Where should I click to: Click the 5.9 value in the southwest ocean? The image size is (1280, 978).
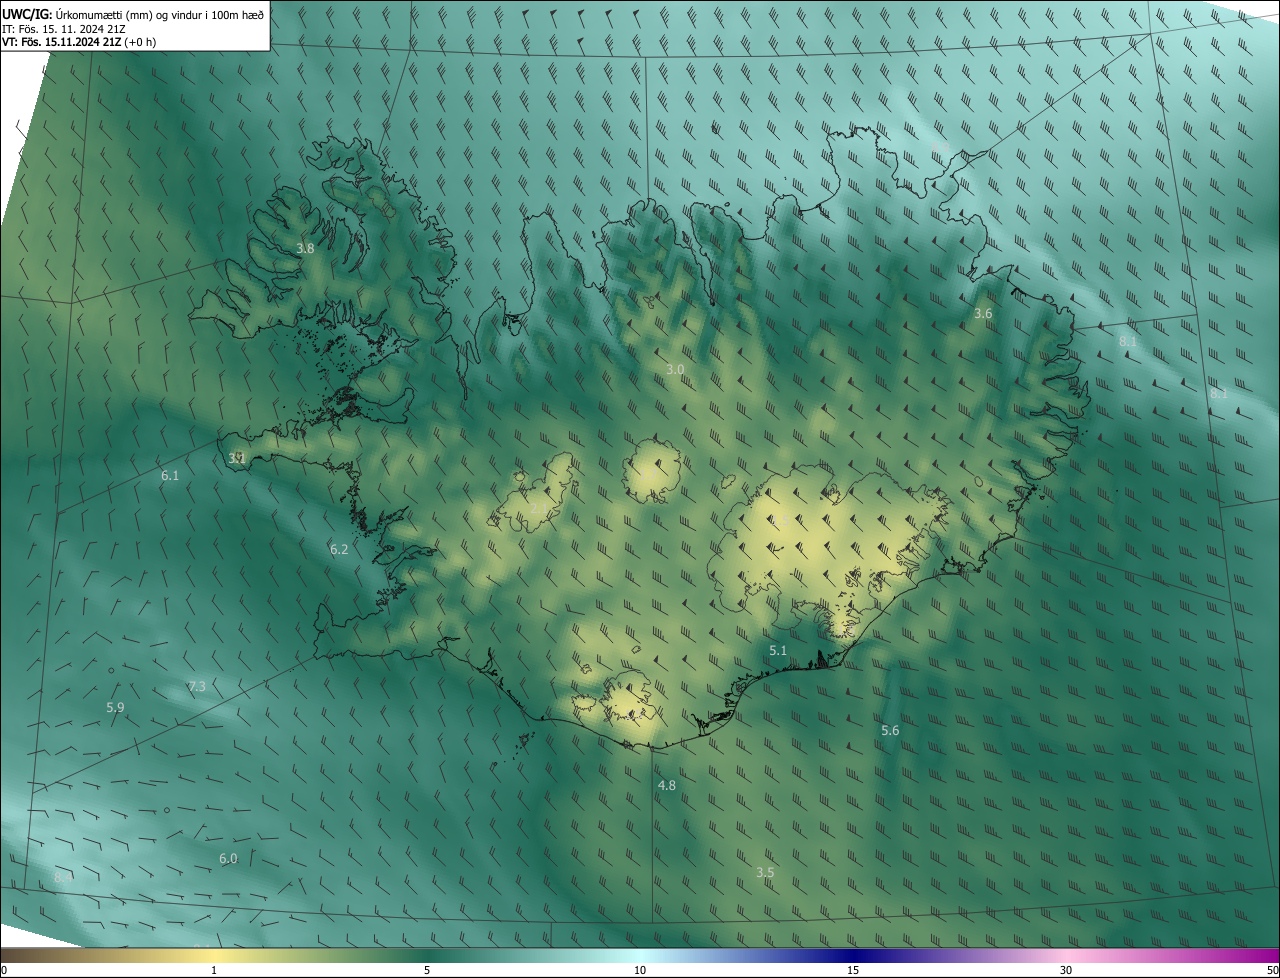[115, 708]
